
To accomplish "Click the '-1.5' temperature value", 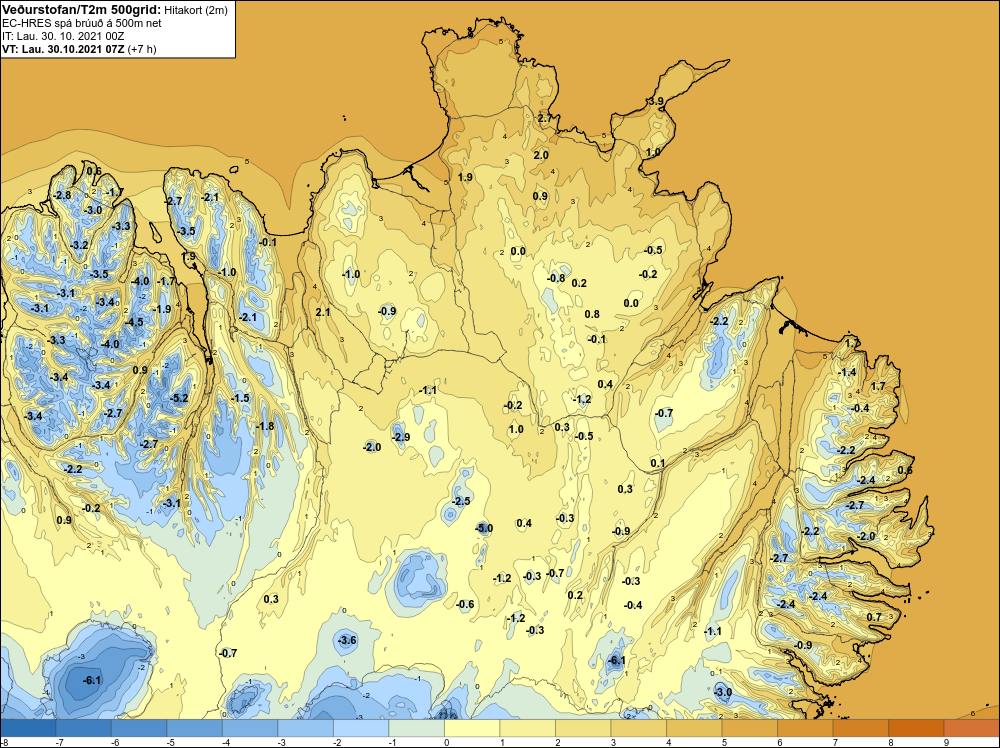I will click(240, 398).
